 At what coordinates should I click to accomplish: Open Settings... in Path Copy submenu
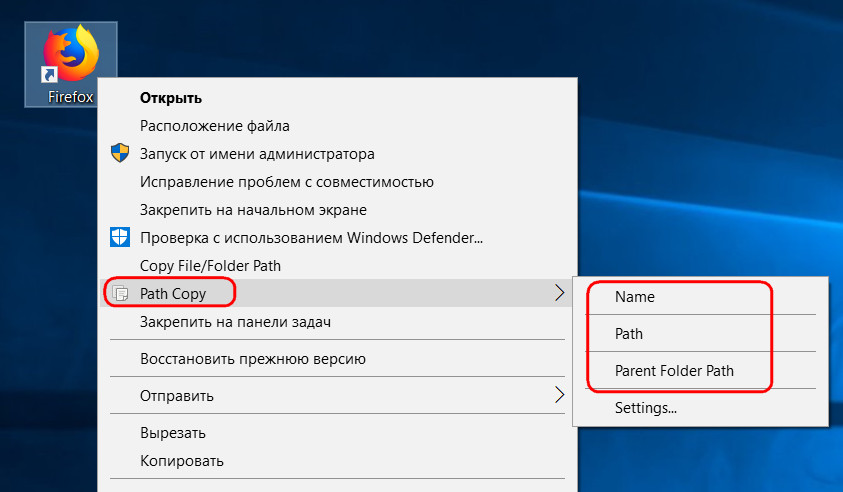coord(646,408)
